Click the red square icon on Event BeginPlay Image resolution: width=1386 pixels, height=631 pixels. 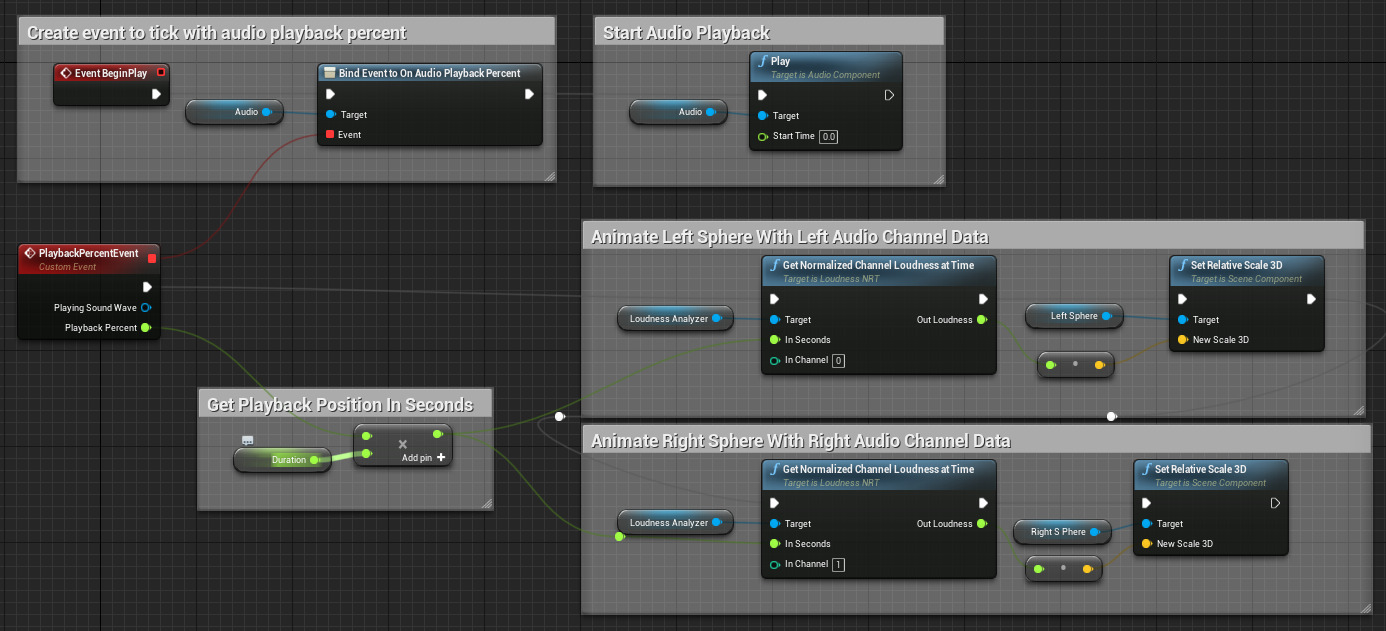pos(161,72)
